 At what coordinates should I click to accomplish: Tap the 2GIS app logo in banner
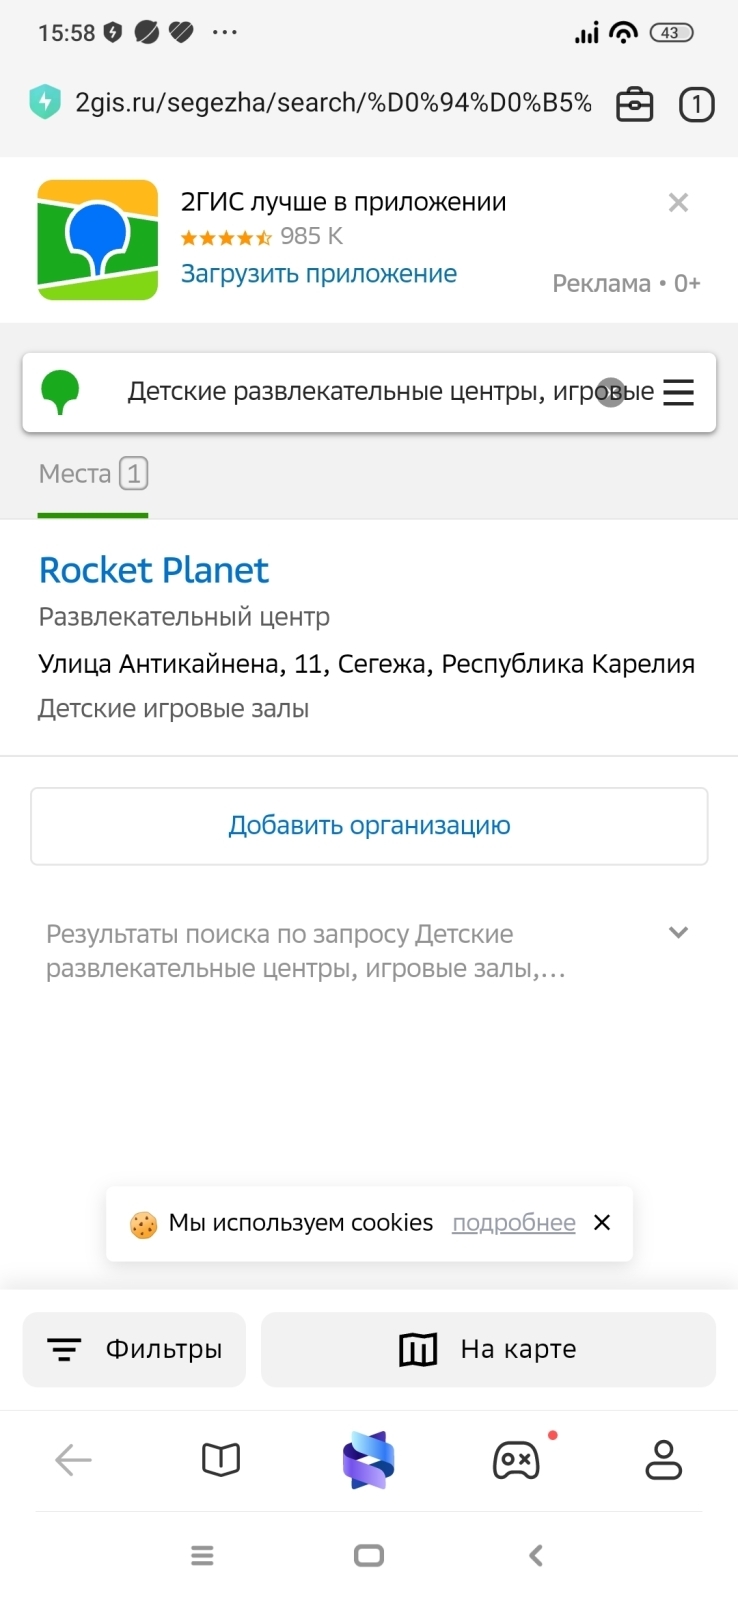(x=98, y=240)
